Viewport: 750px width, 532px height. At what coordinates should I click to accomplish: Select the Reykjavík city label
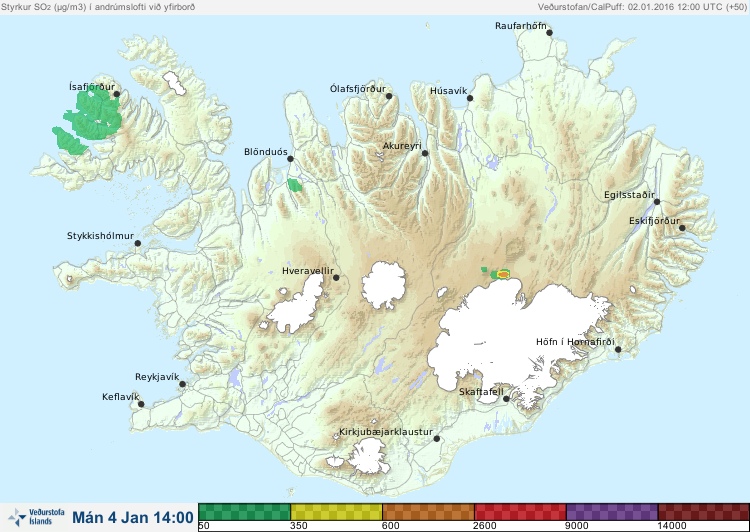coord(157,377)
